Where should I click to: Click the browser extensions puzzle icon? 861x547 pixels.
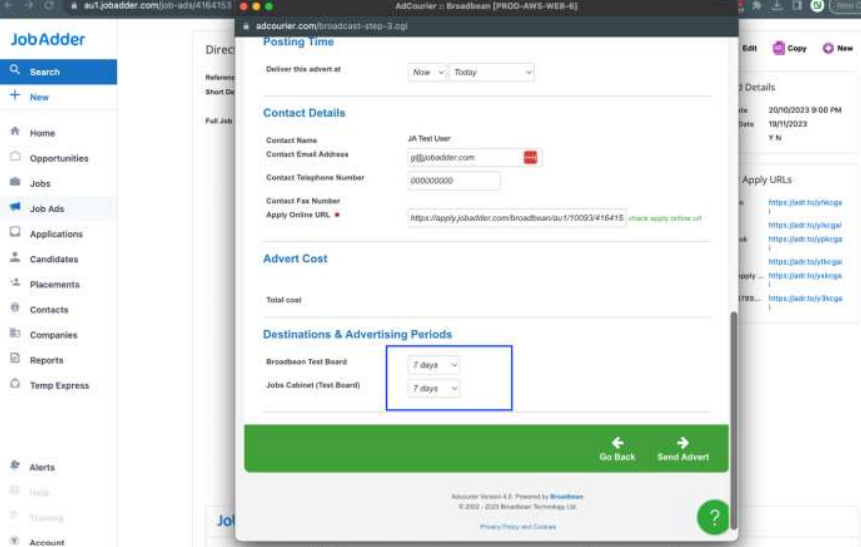pos(757,6)
